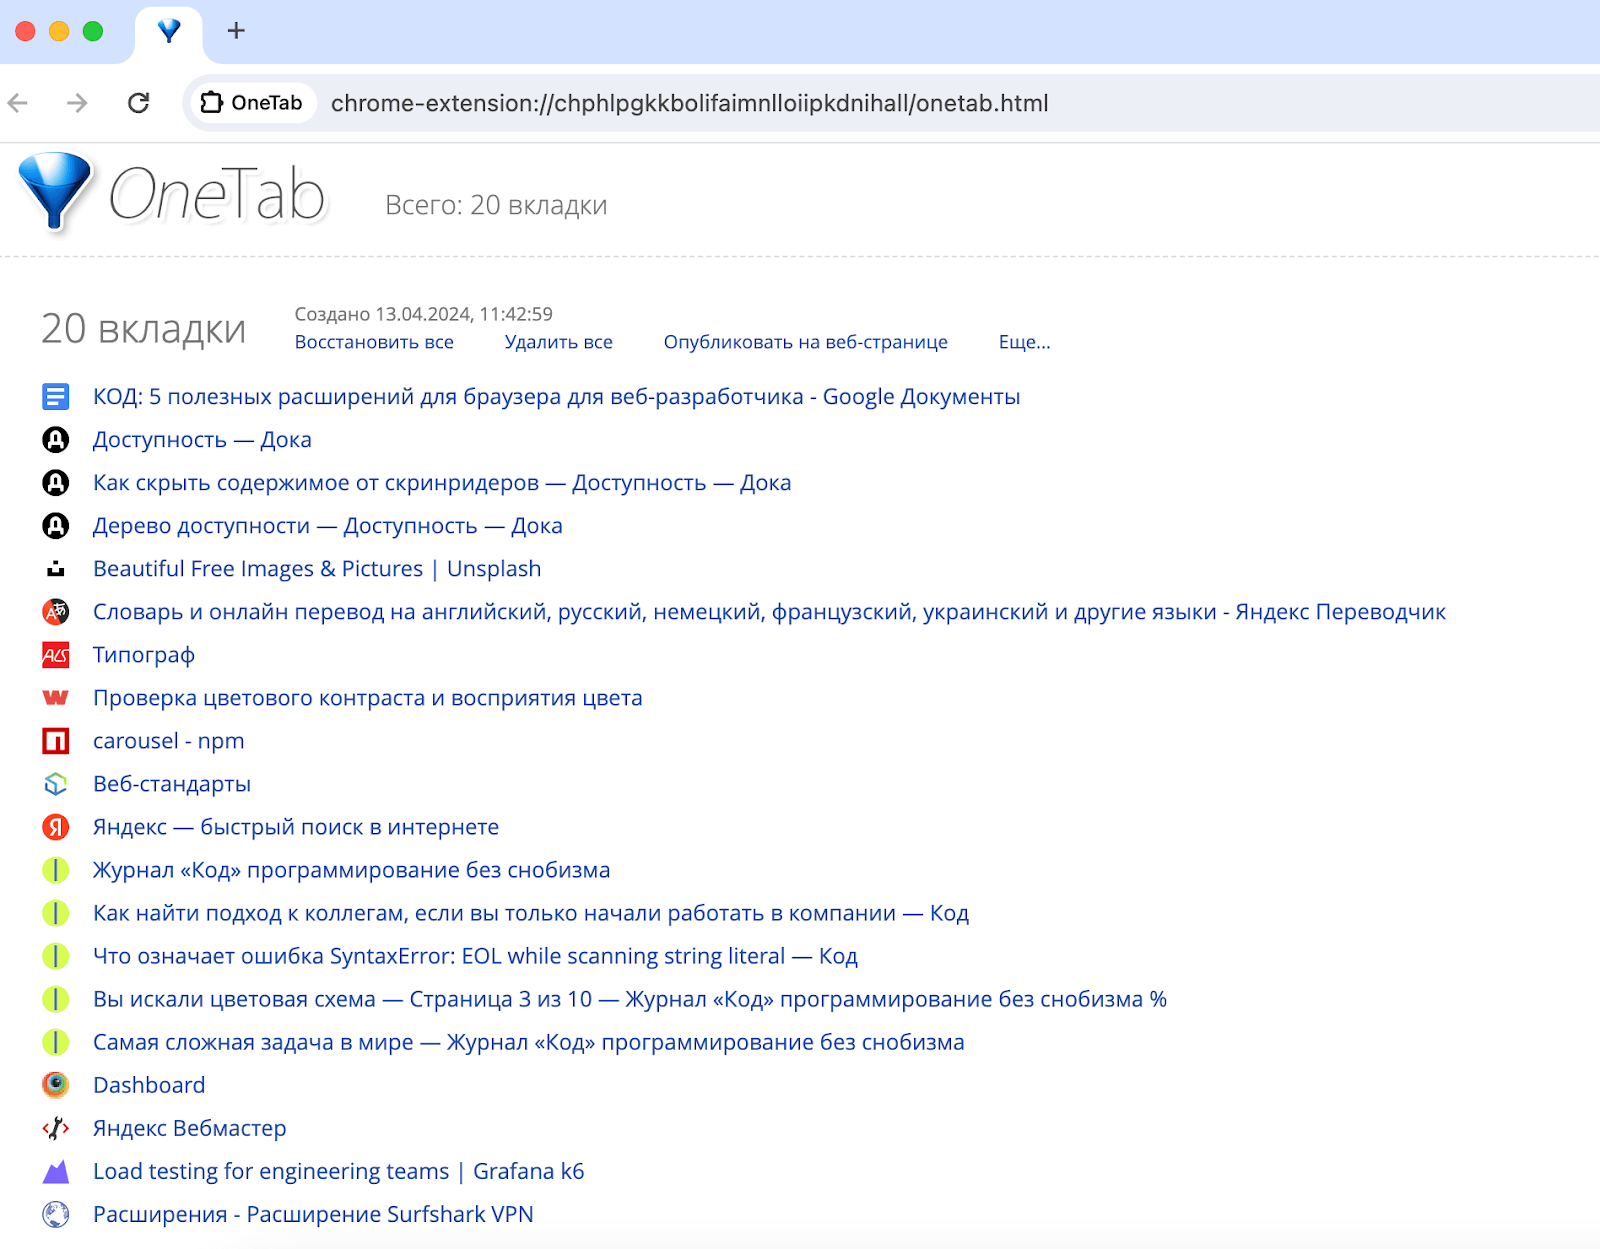1600x1249 pixels.
Task: Click the Журнал «Код» green favicon
Action: click(56, 870)
